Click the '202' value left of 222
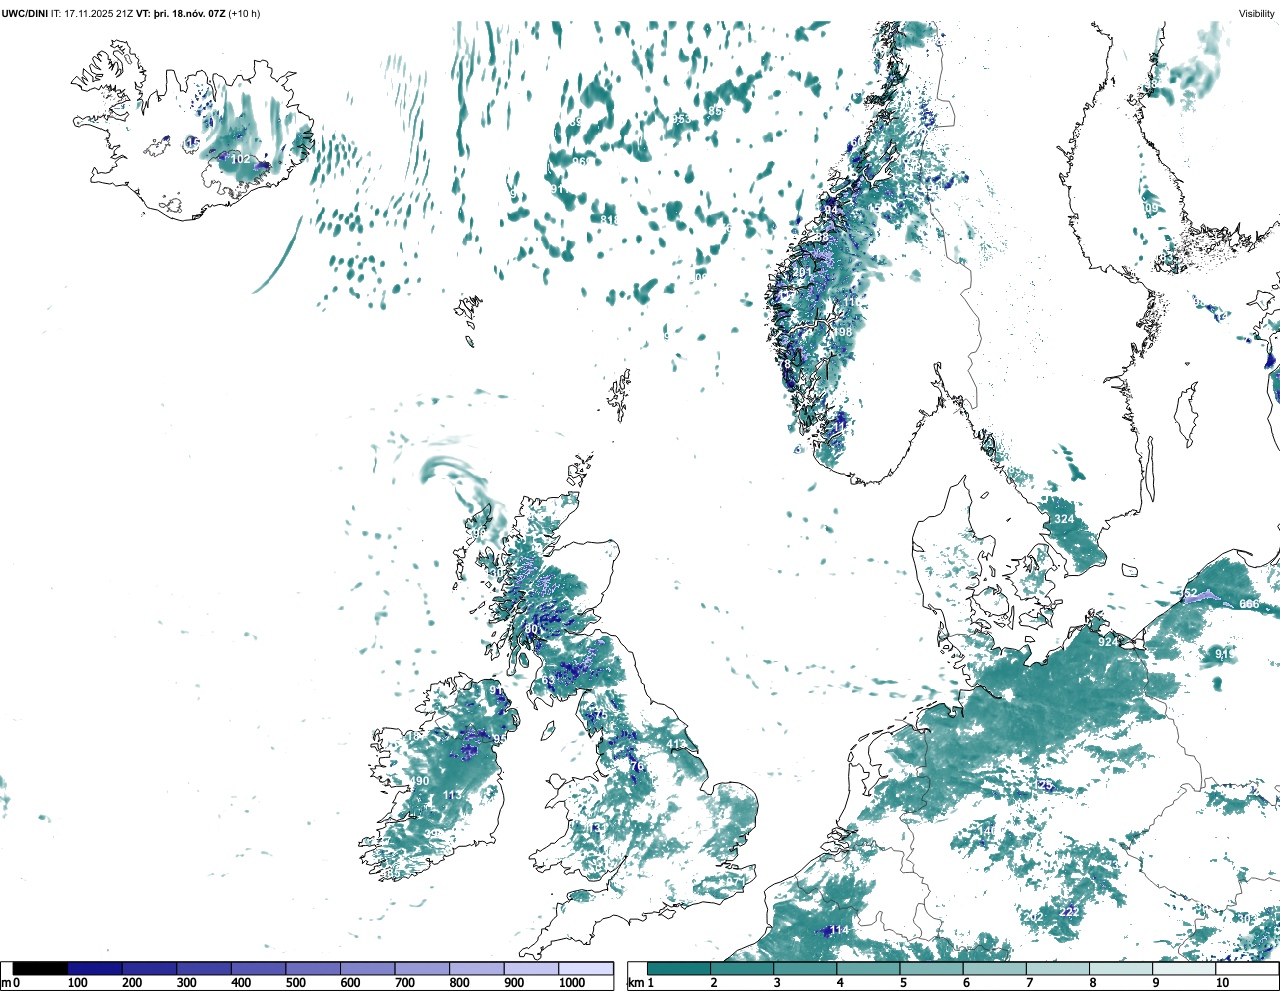Screen dimensions: 1280x991 (1034, 917)
